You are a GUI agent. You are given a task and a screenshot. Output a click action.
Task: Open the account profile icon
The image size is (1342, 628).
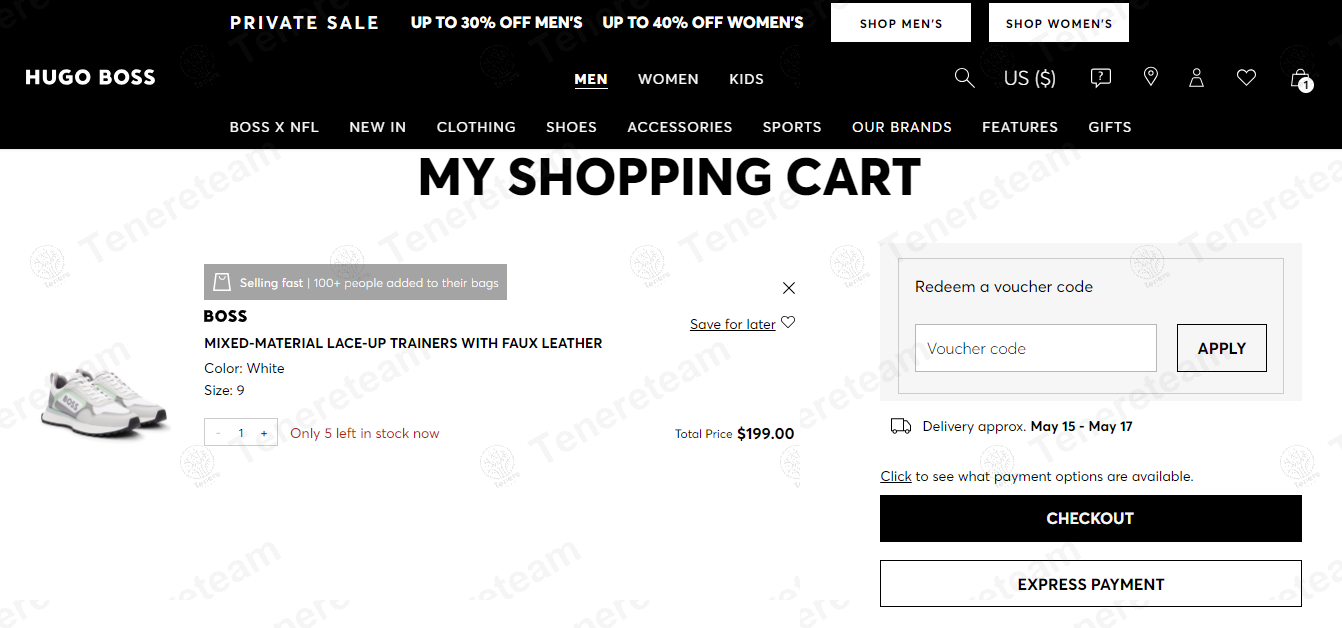click(x=1196, y=78)
